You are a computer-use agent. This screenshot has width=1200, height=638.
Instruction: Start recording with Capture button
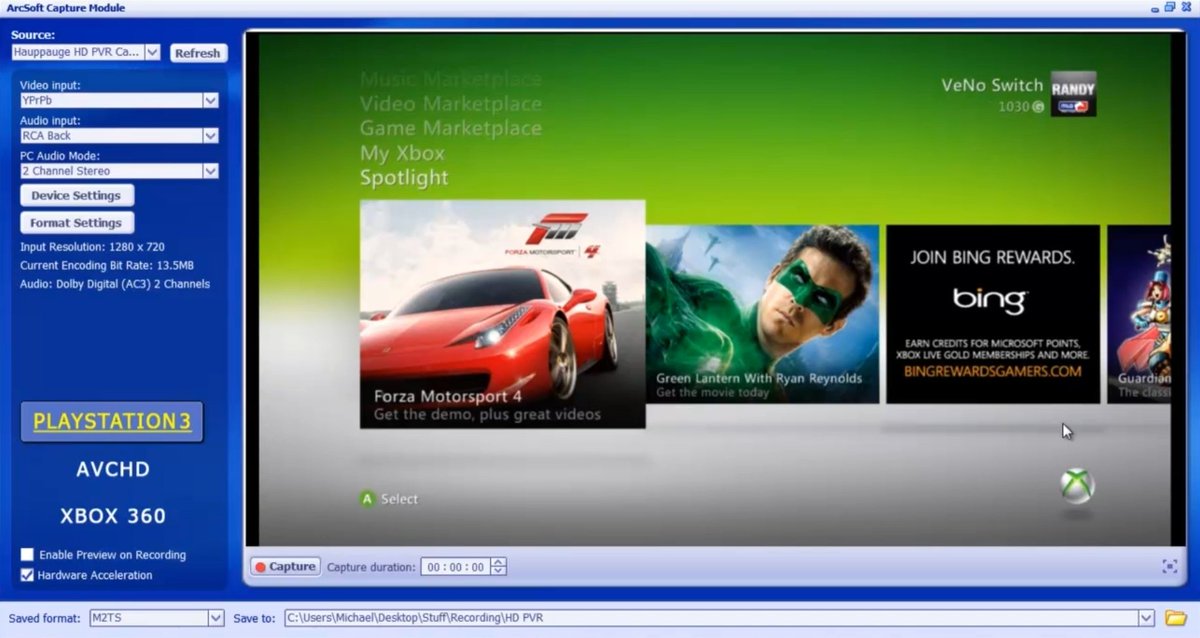[285, 567]
